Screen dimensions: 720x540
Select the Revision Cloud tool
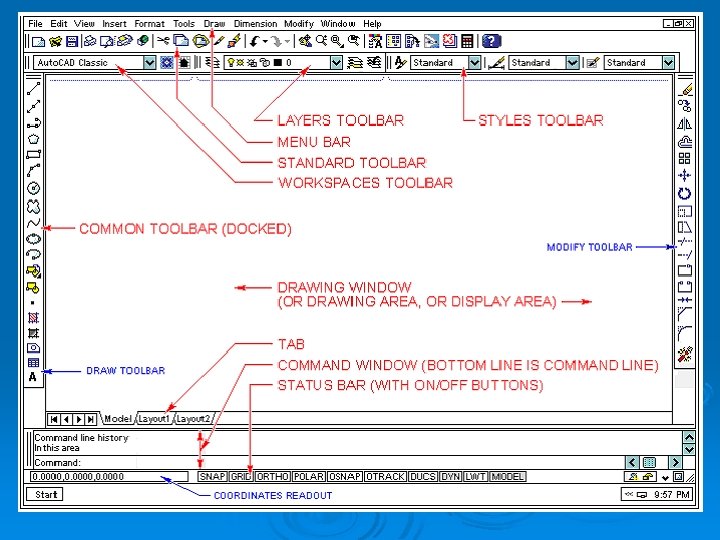tap(34, 207)
